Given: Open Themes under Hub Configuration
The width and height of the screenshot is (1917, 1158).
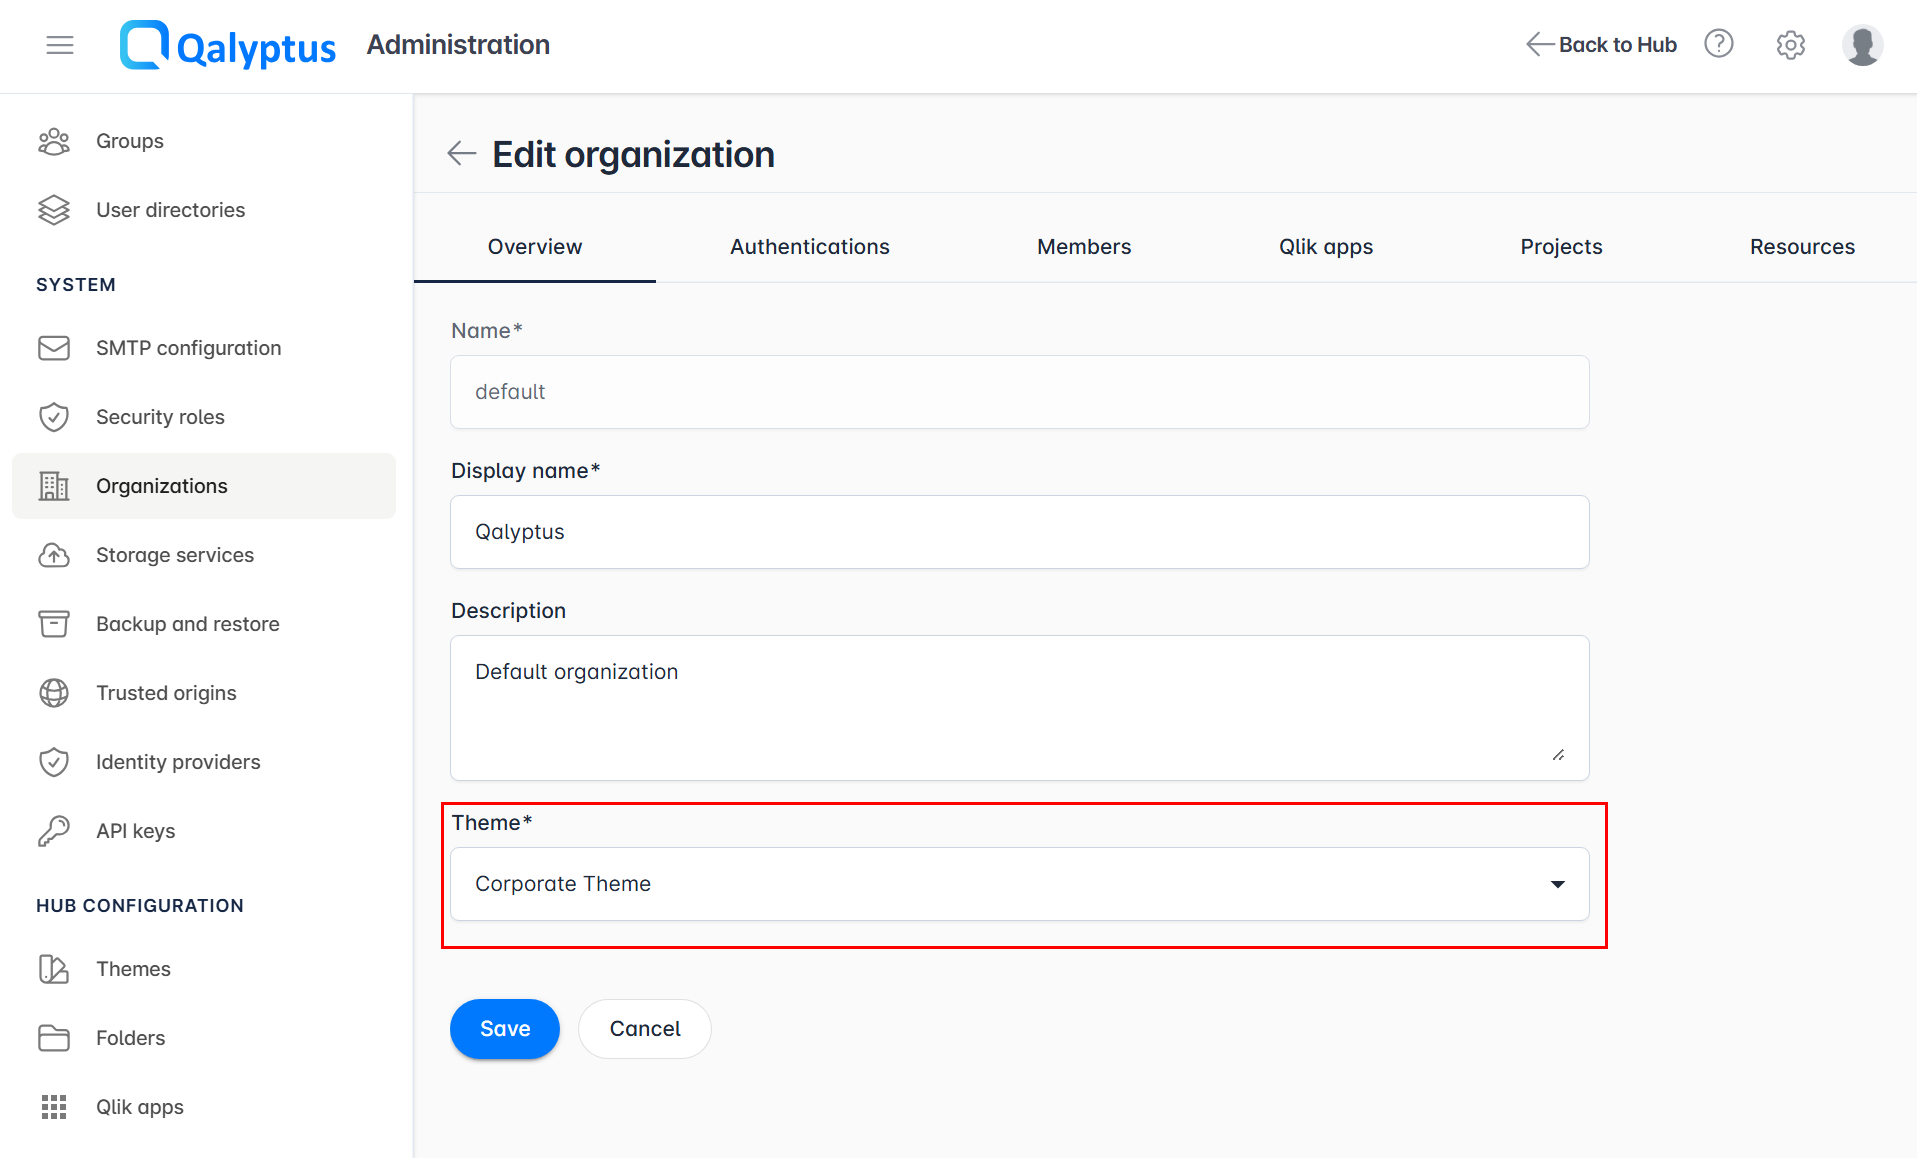Looking at the screenshot, I should point(133,968).
